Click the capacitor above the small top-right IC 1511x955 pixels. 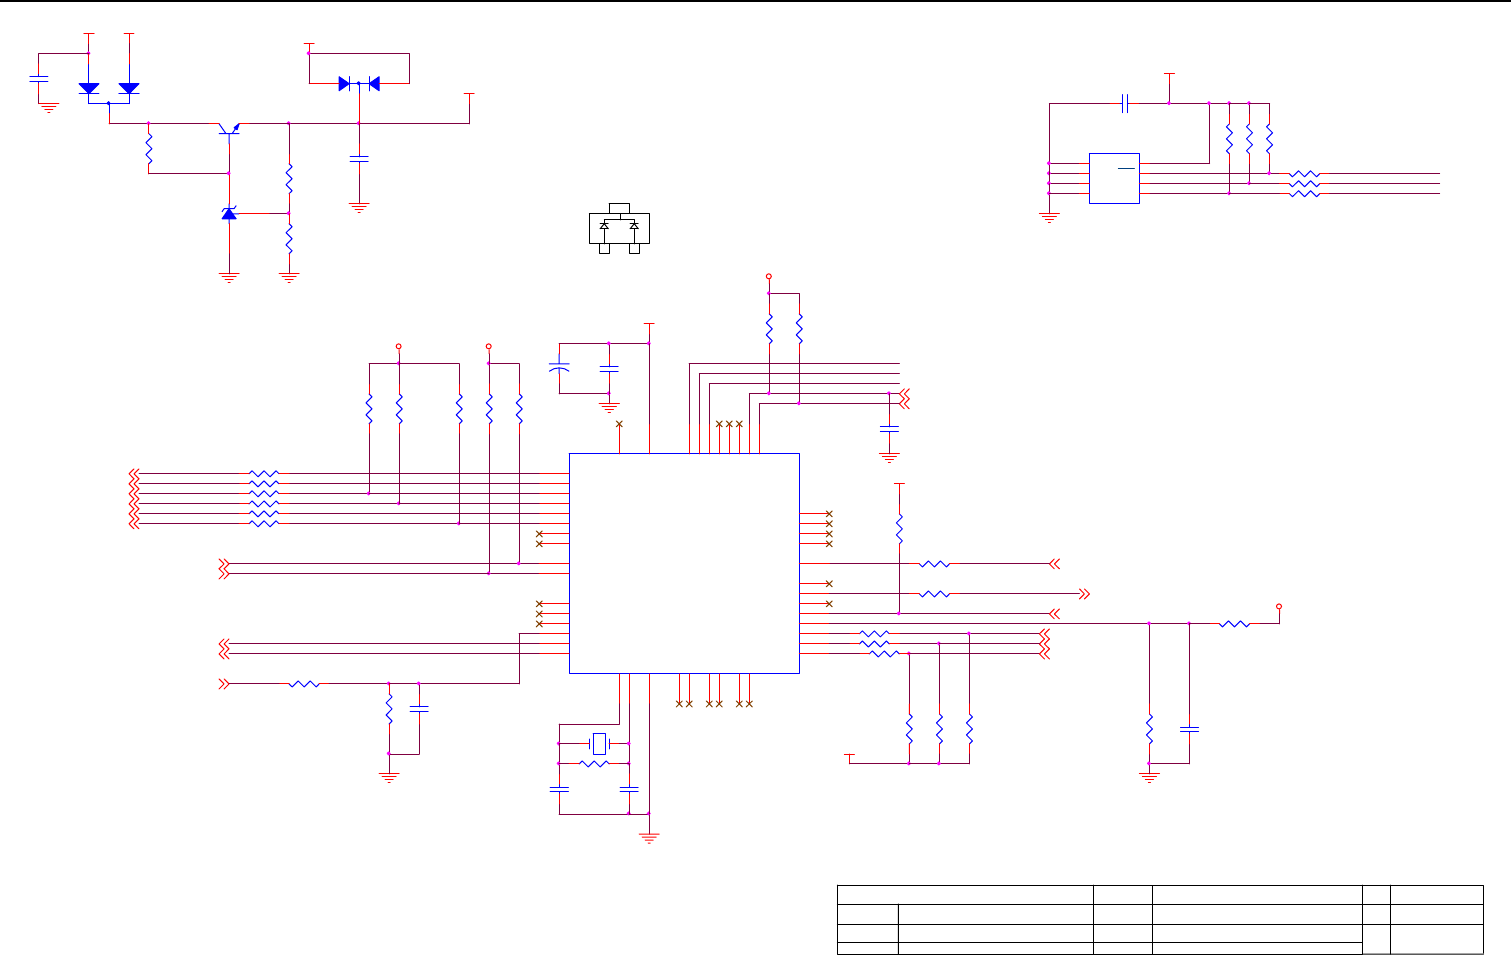1125,103
